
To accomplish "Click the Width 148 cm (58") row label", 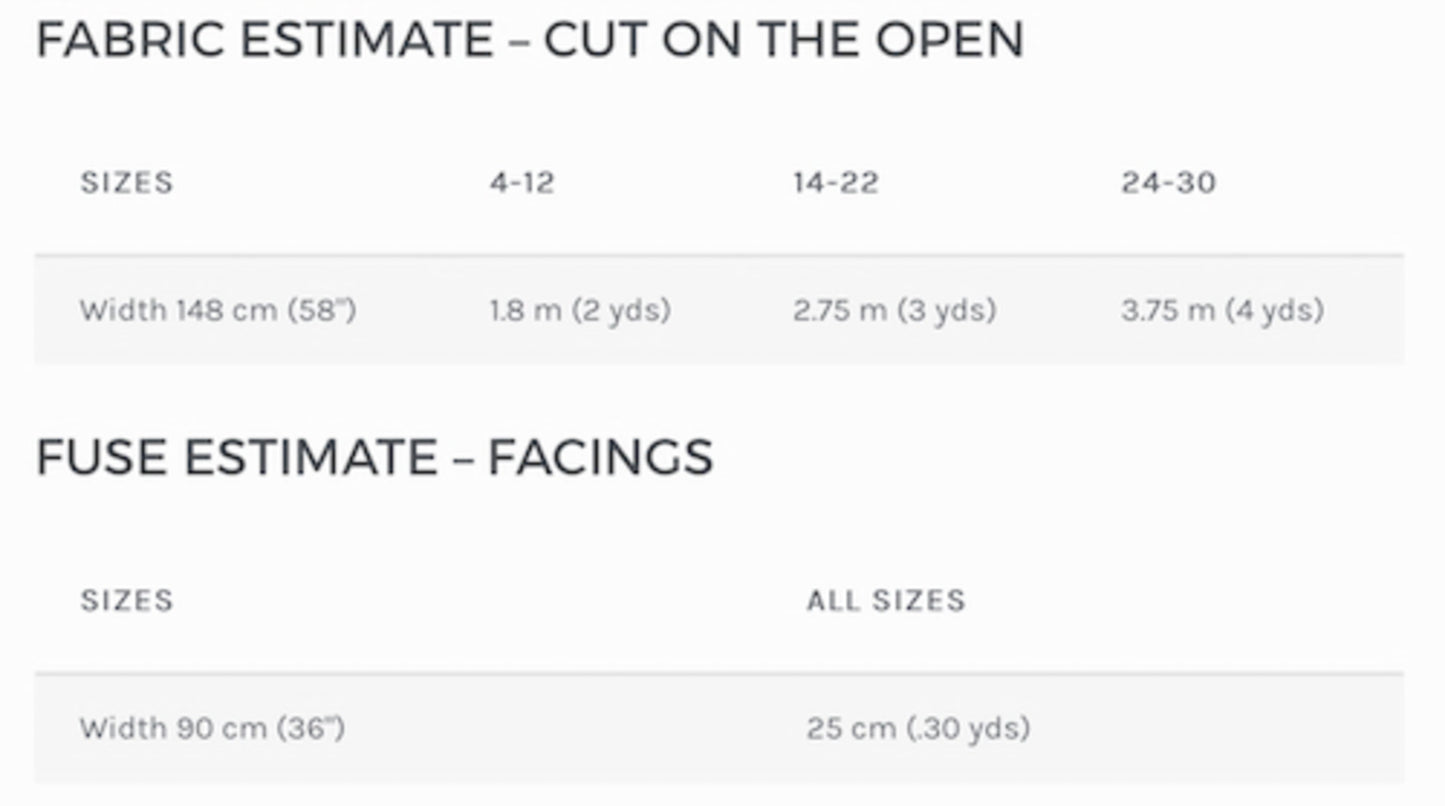I will [x=218, y=310].
